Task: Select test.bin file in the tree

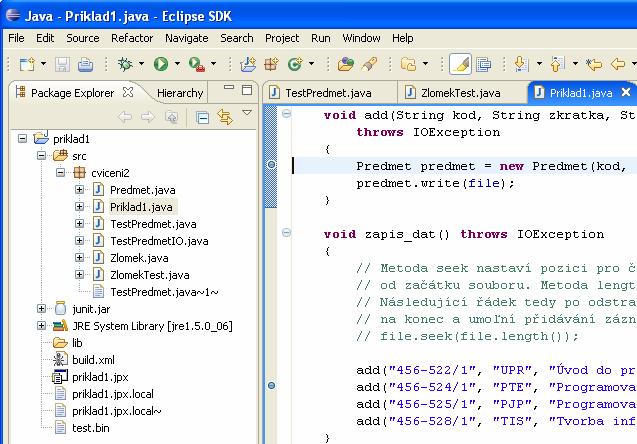Action: [x=91, y=428]
